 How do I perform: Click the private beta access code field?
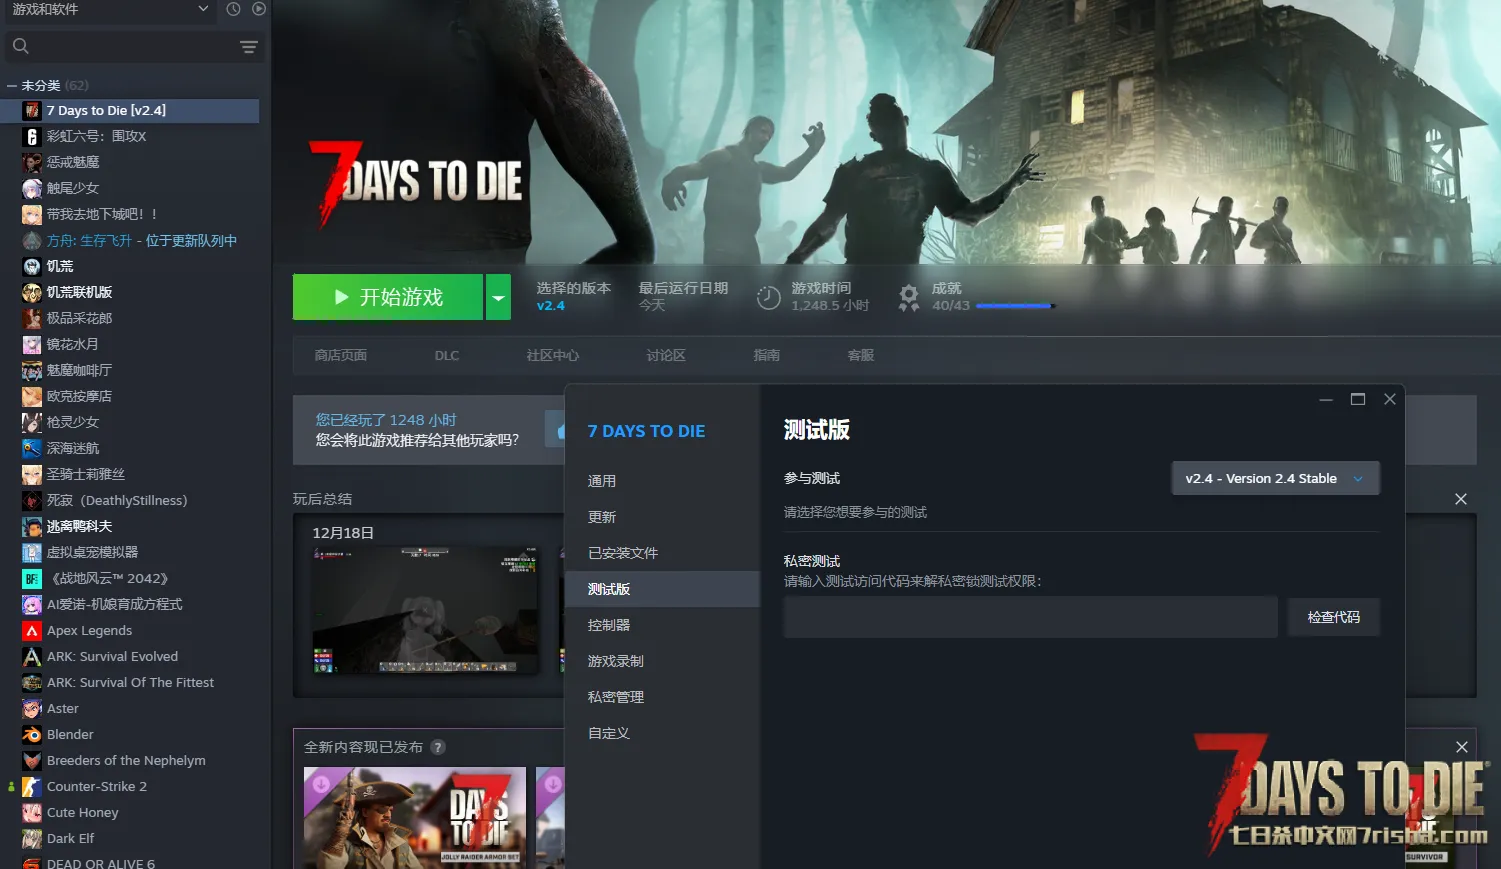click(1030, 617)
